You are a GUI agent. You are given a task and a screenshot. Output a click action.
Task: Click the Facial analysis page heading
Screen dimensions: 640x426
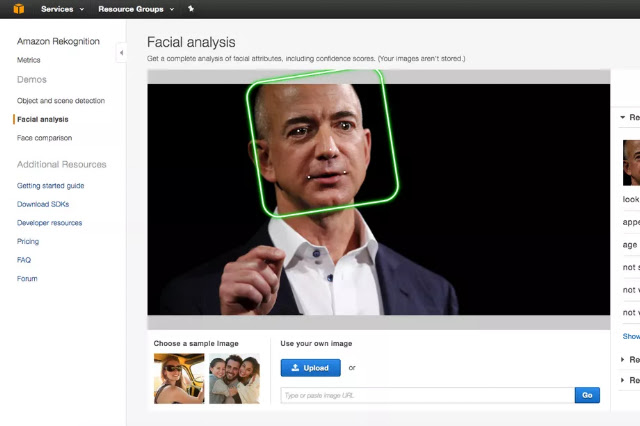point(191,42)
